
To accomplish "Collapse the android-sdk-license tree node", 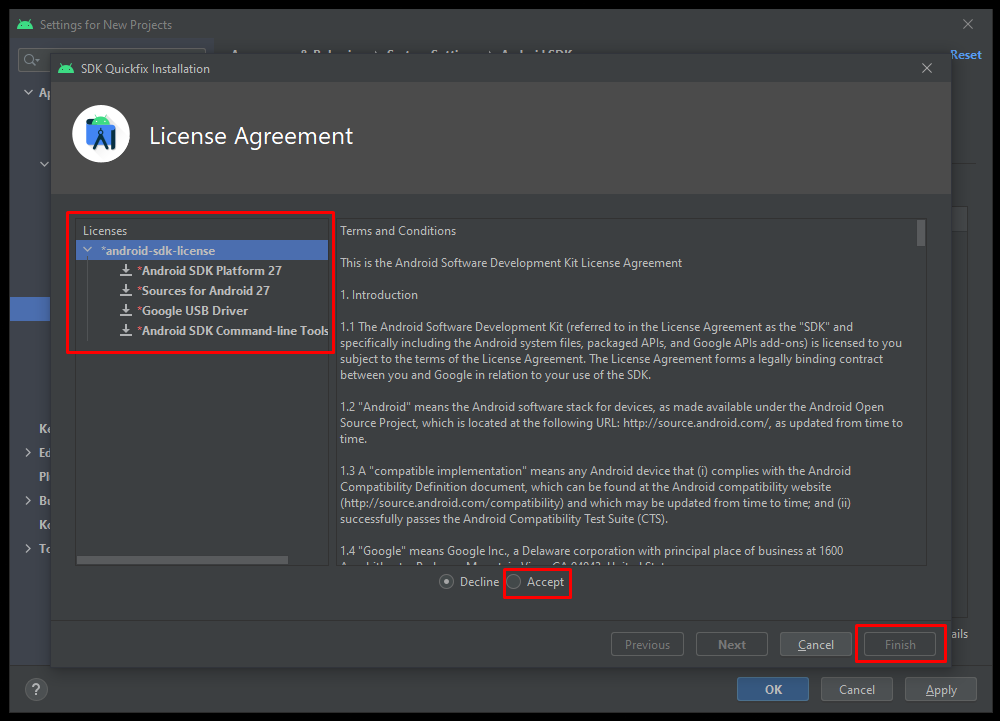I will [x=88, y=250].
